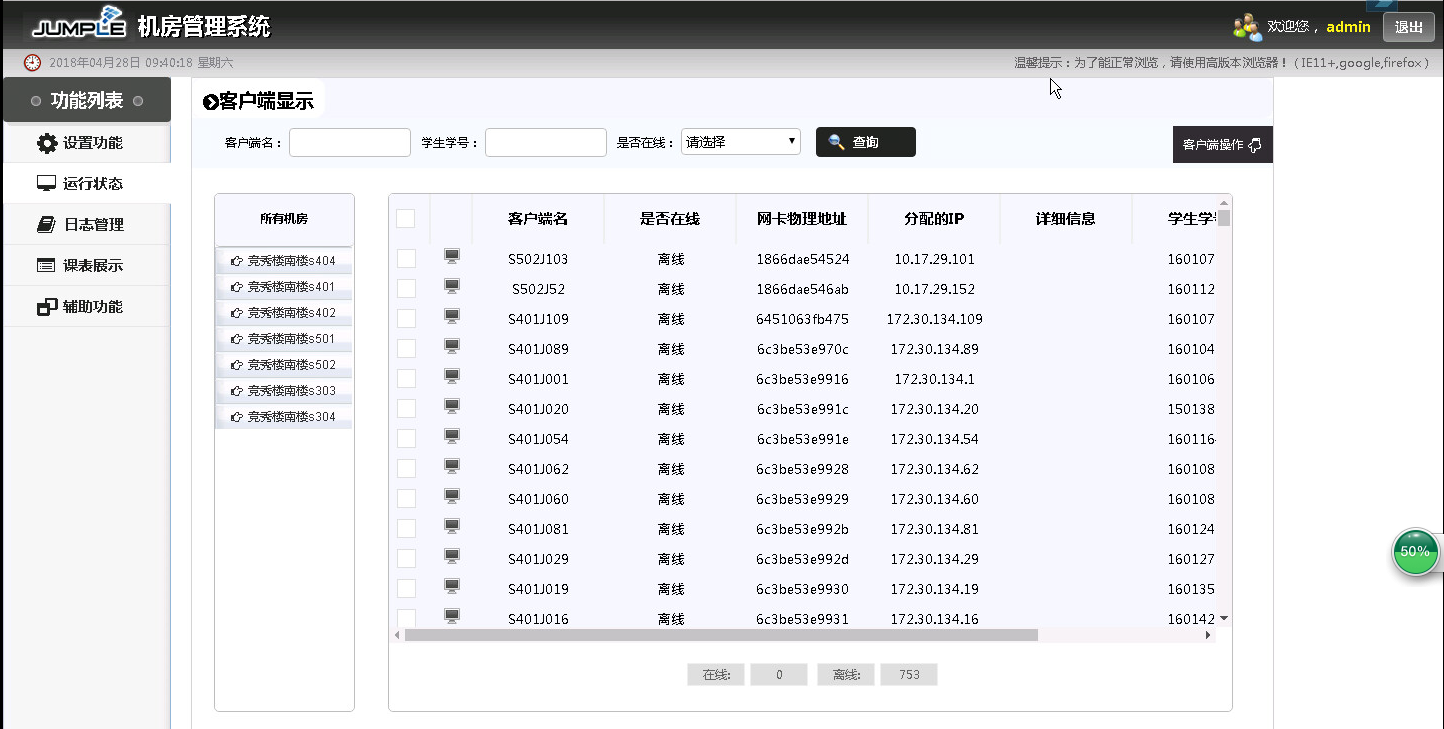Click the computer icon in the S502J103 row
Viewport: 1444px width, 729px height.
[452, 257]
